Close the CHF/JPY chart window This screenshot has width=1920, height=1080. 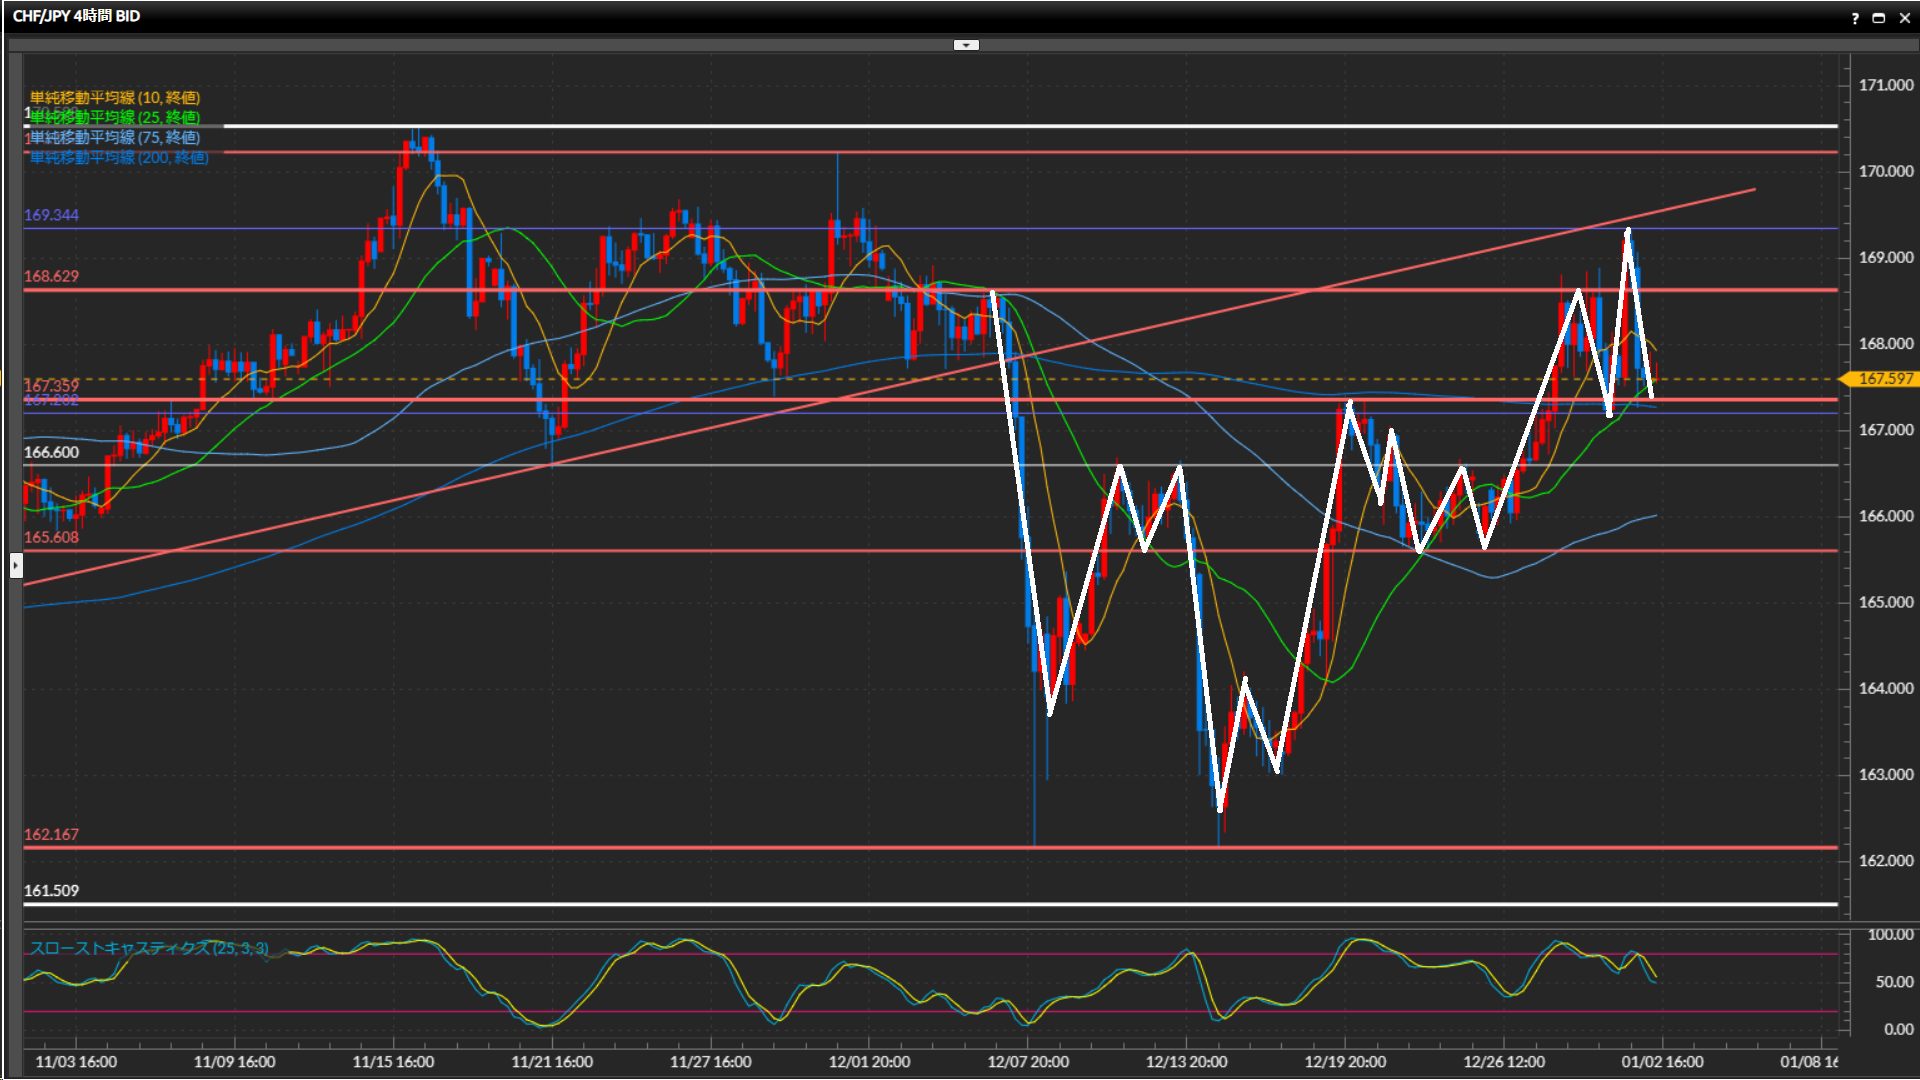pyautogui.click(x=1904, y=18)
